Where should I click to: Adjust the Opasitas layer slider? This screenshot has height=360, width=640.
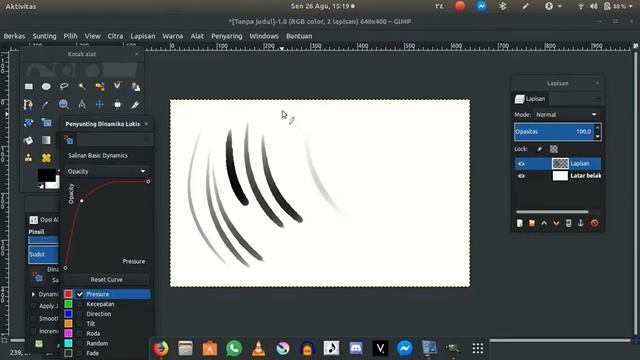pos(553,131)
